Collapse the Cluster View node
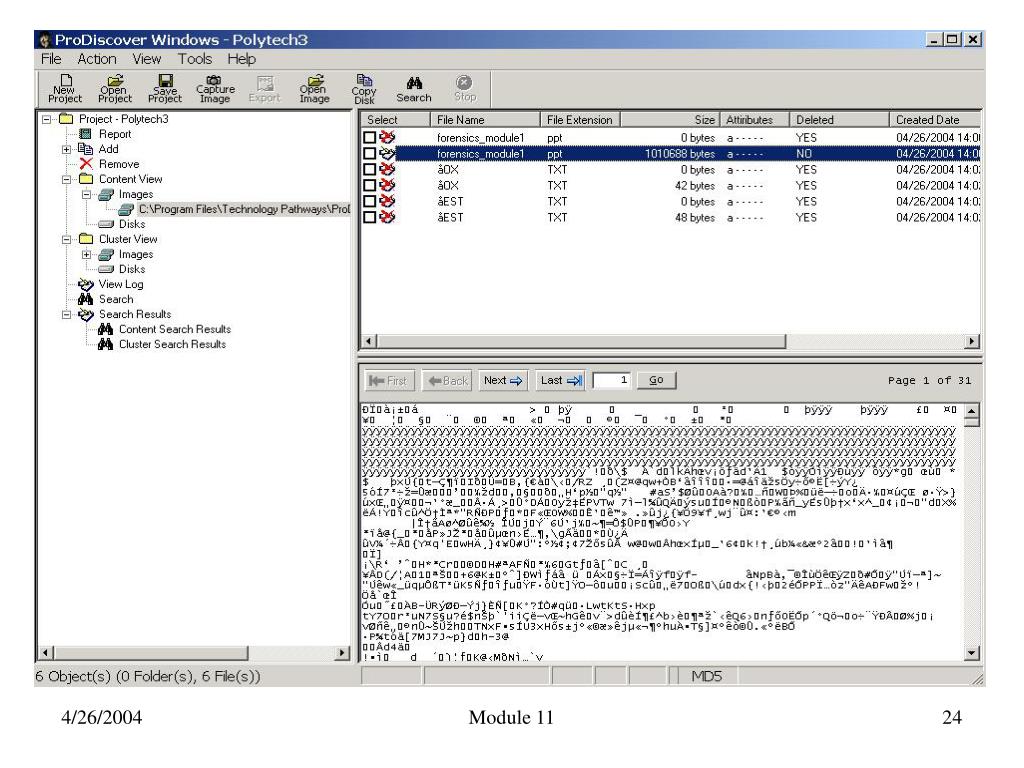 click(x=66, y=239)
